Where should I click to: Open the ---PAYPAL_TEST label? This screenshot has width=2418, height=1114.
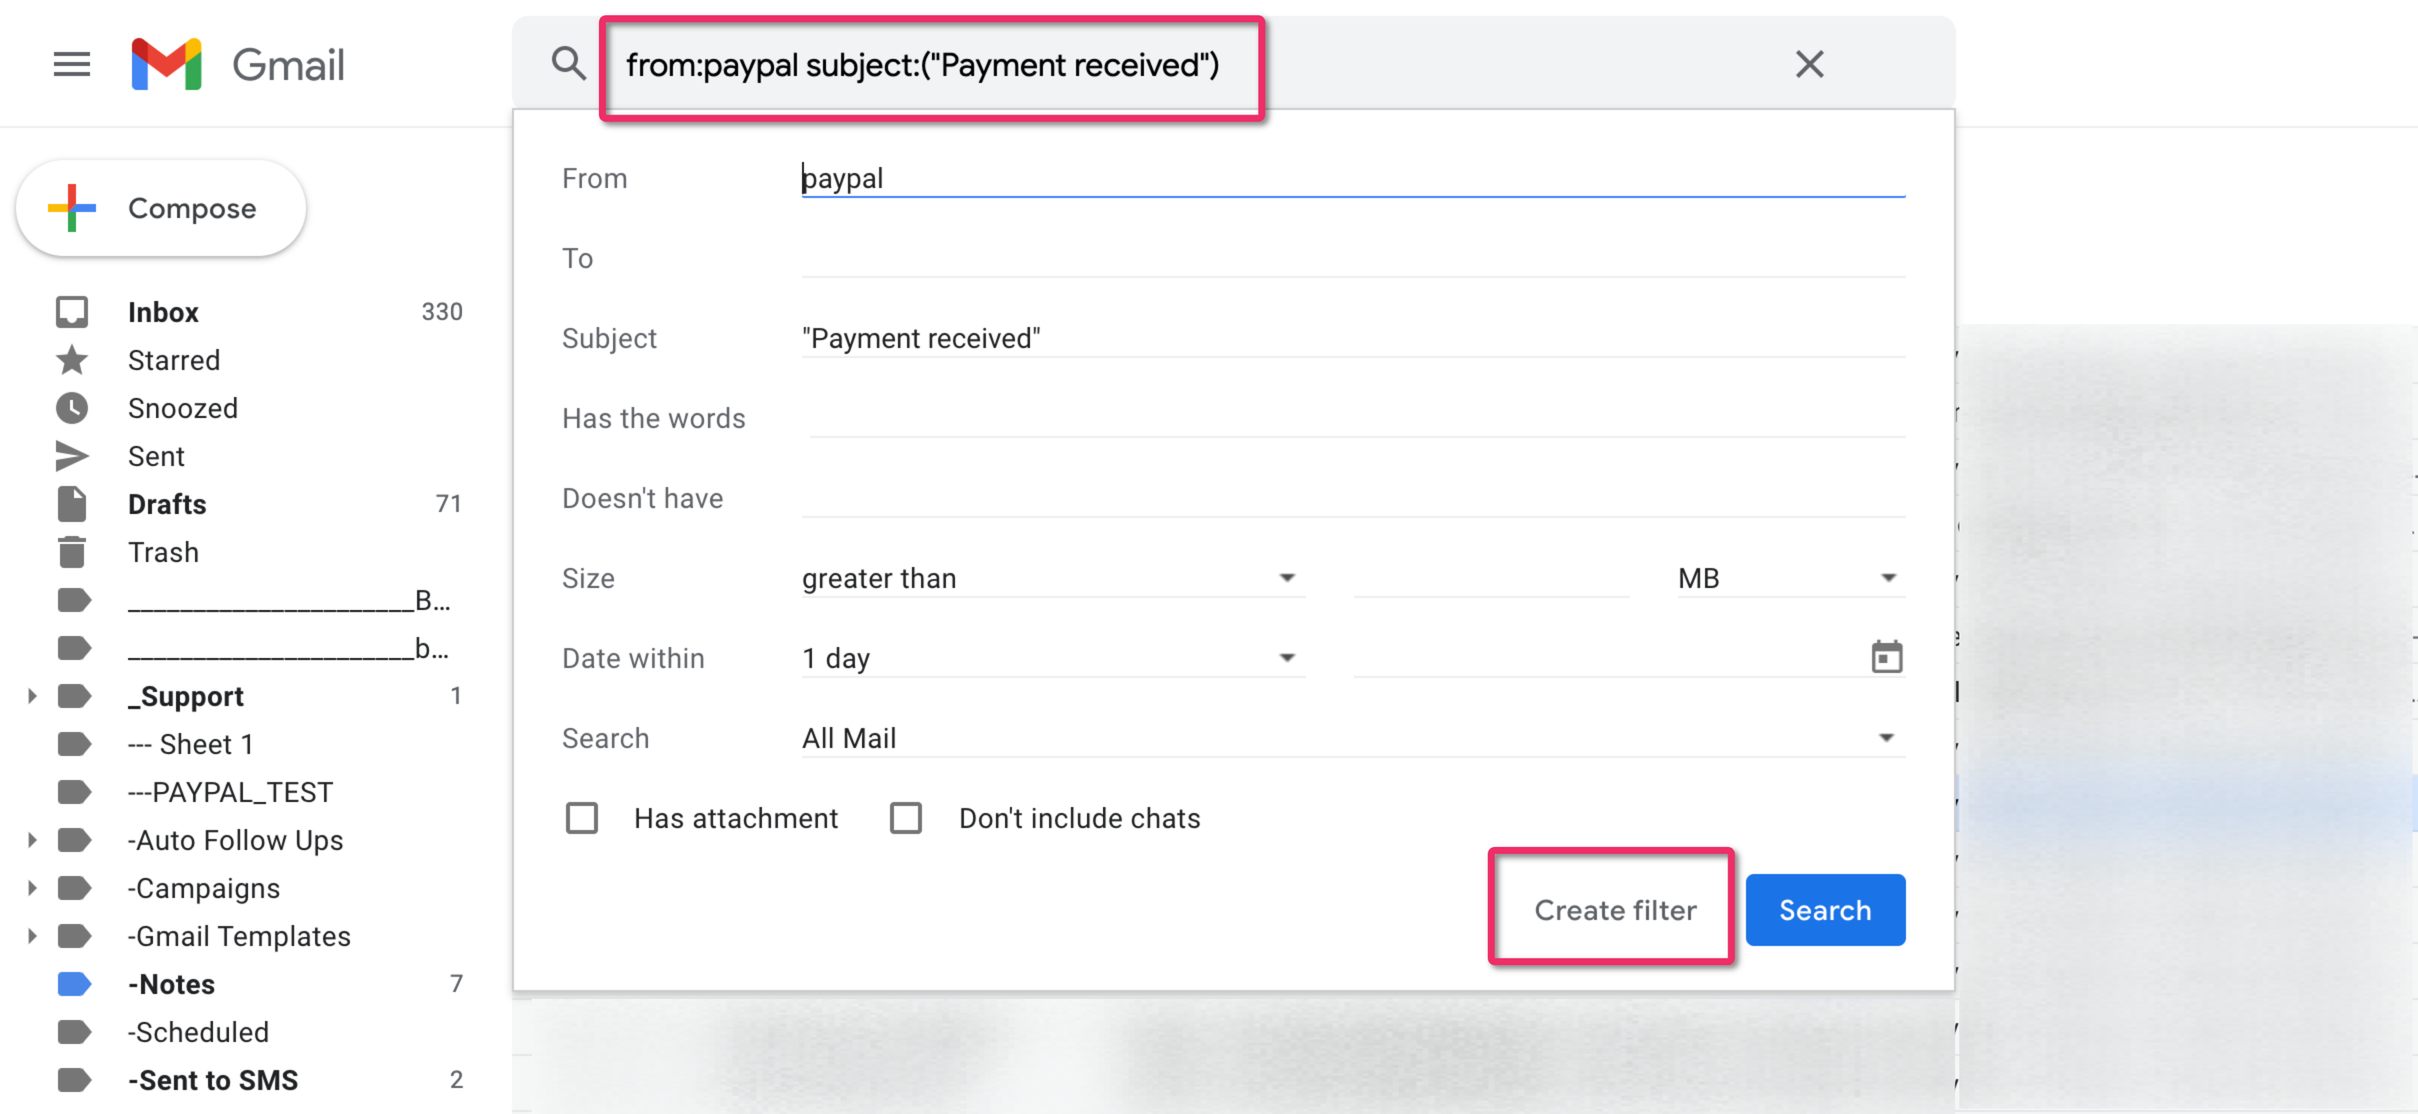[x=230, y=792]
